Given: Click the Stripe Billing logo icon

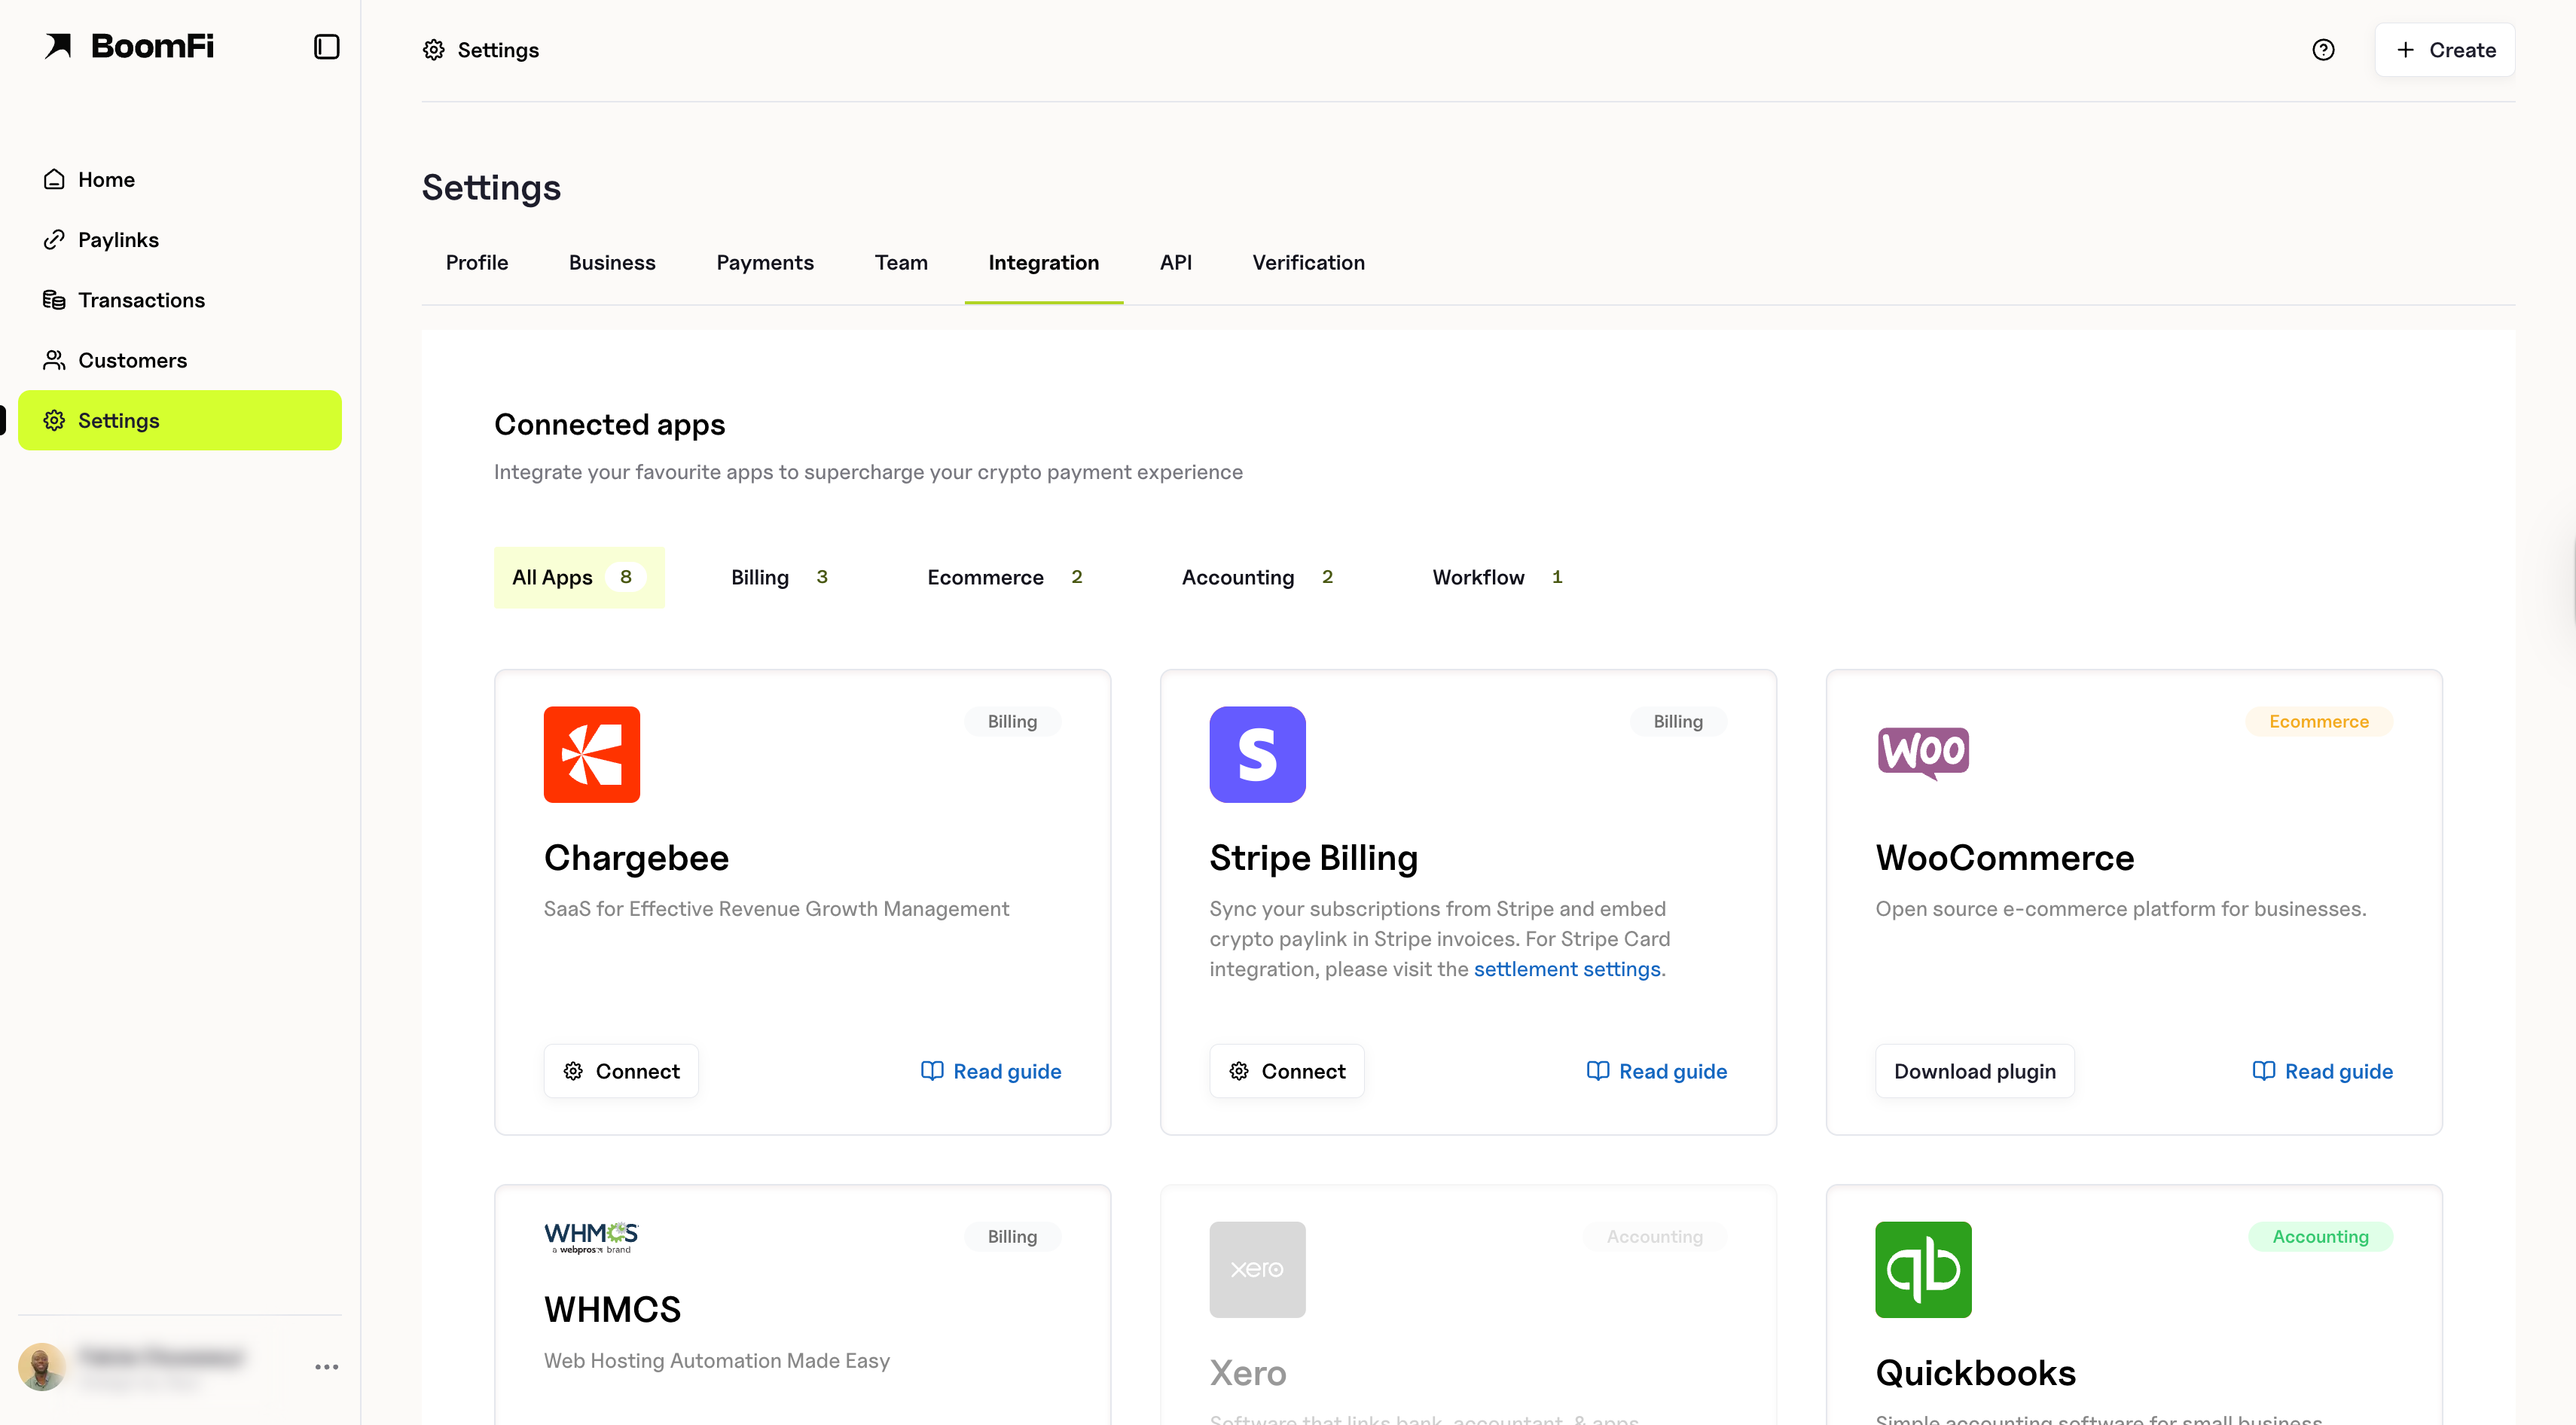Looking at the screenshot, I should click(x=1257, y=754).
